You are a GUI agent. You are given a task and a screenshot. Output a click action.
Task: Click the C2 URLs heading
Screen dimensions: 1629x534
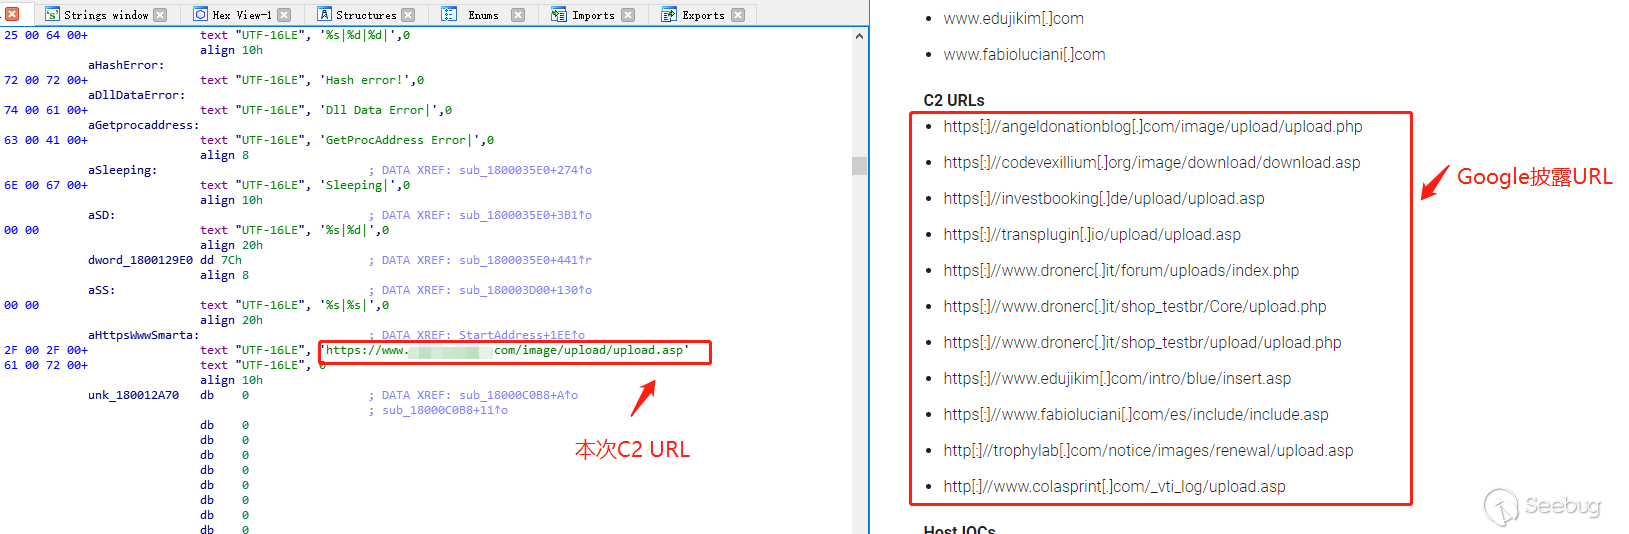[954, 100]
